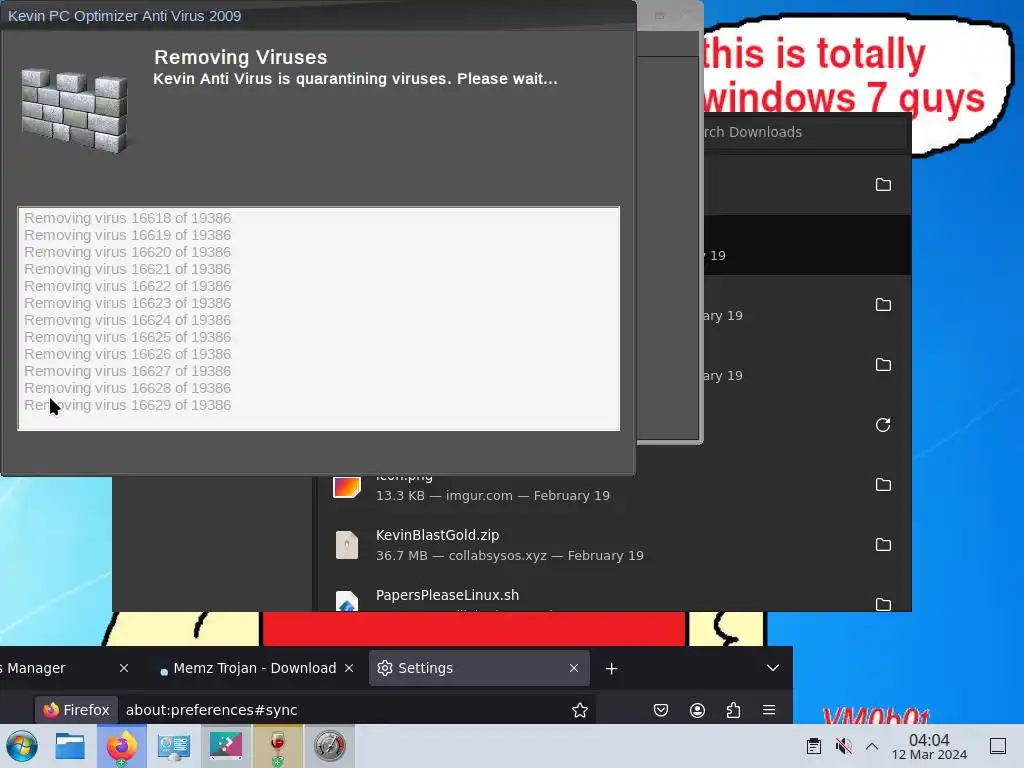This screenshot has width=1024, height=768.
Task: Select log line Removing virus 16625 of 19386
Action: (127, 337)
